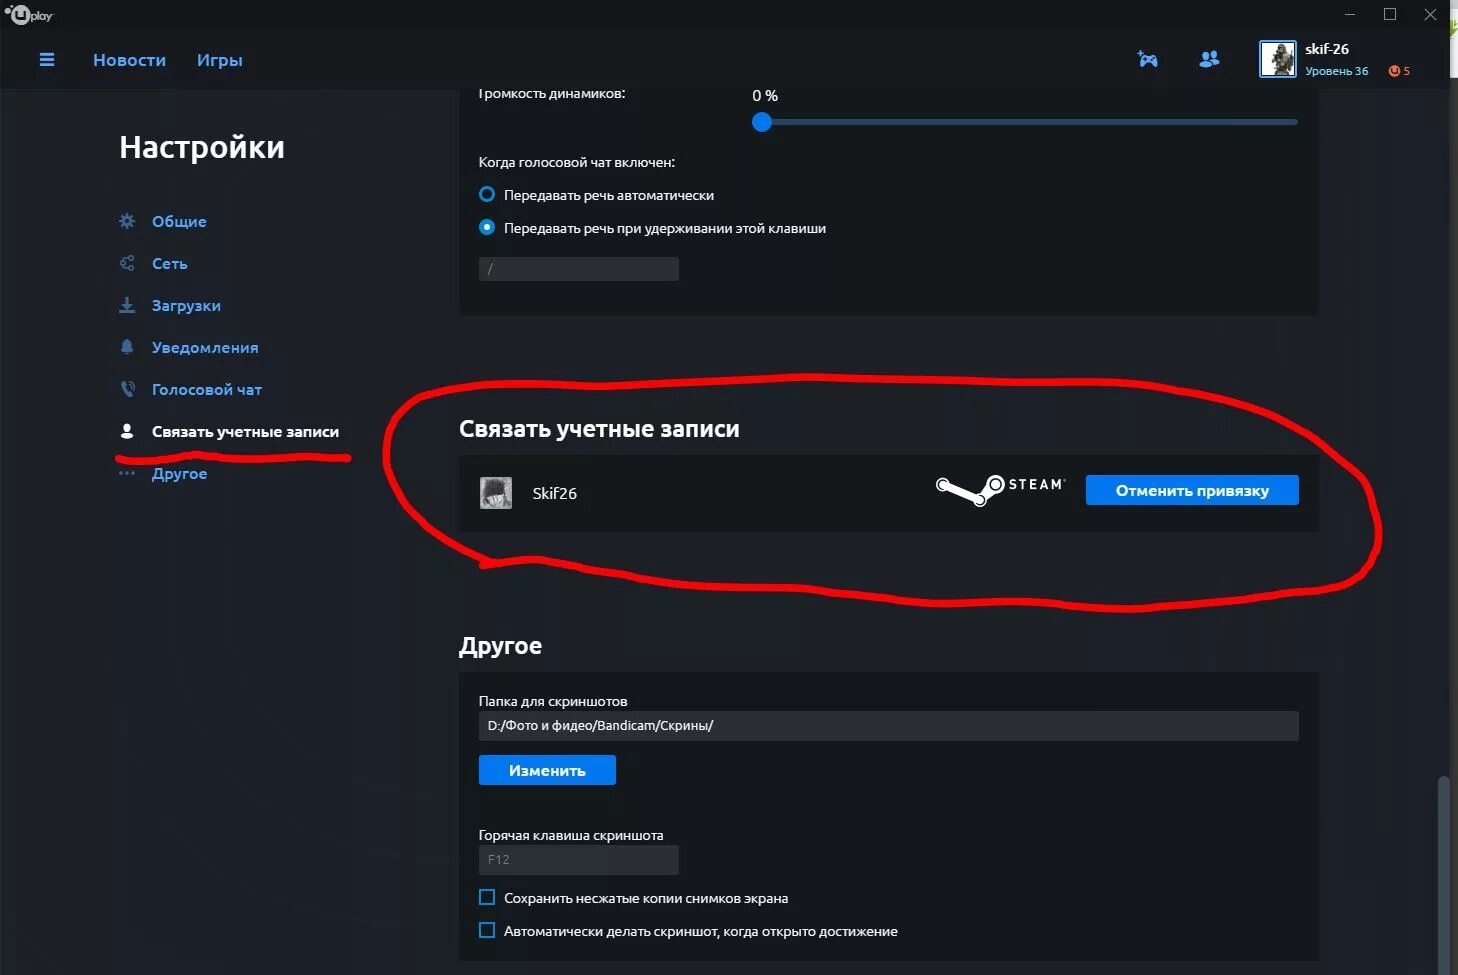Viewport: 1458px width, 975px height.
Task: Click the Изменить button
Action: click(547, 770)
